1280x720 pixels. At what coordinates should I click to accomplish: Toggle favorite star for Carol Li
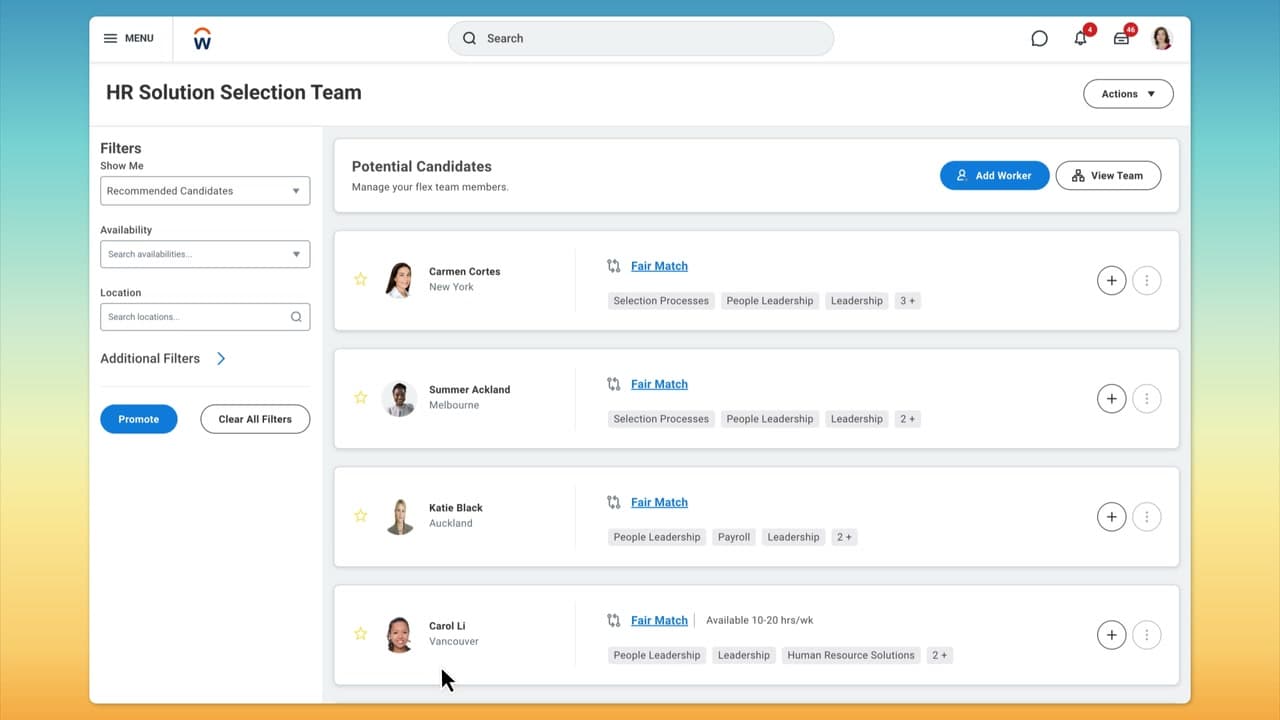(x=361, y=633)
